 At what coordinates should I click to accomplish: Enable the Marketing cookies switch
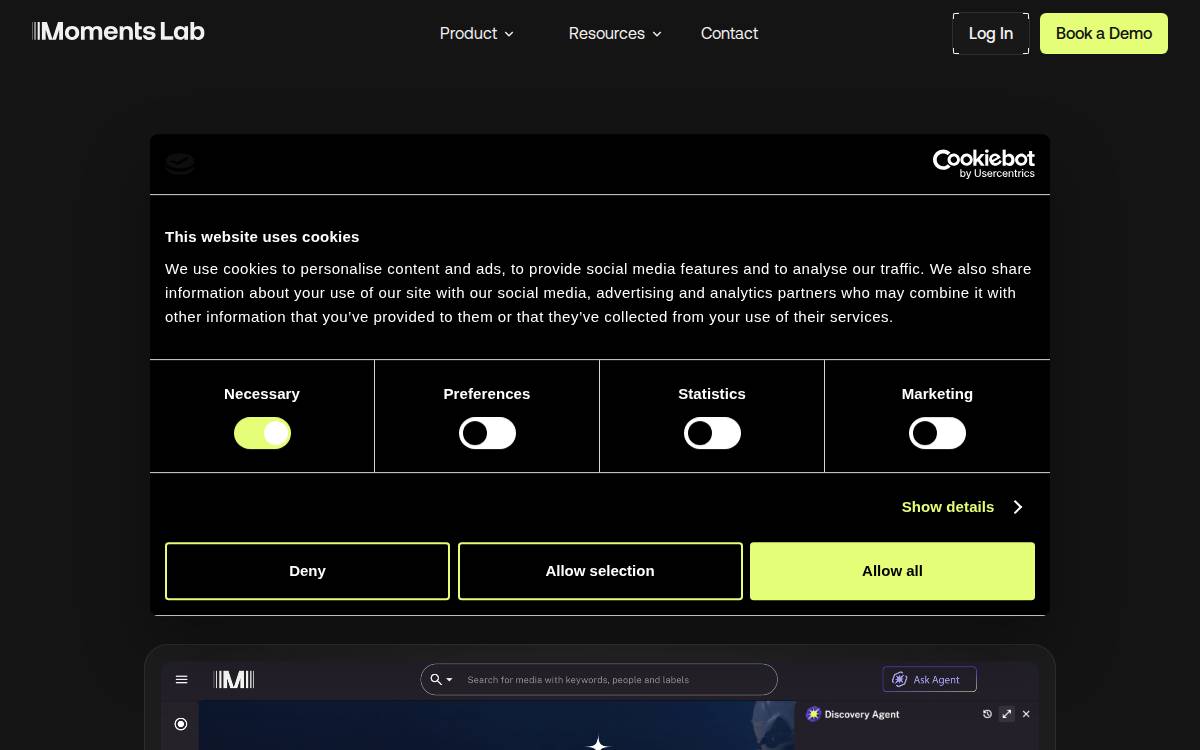tap(937, 433)
